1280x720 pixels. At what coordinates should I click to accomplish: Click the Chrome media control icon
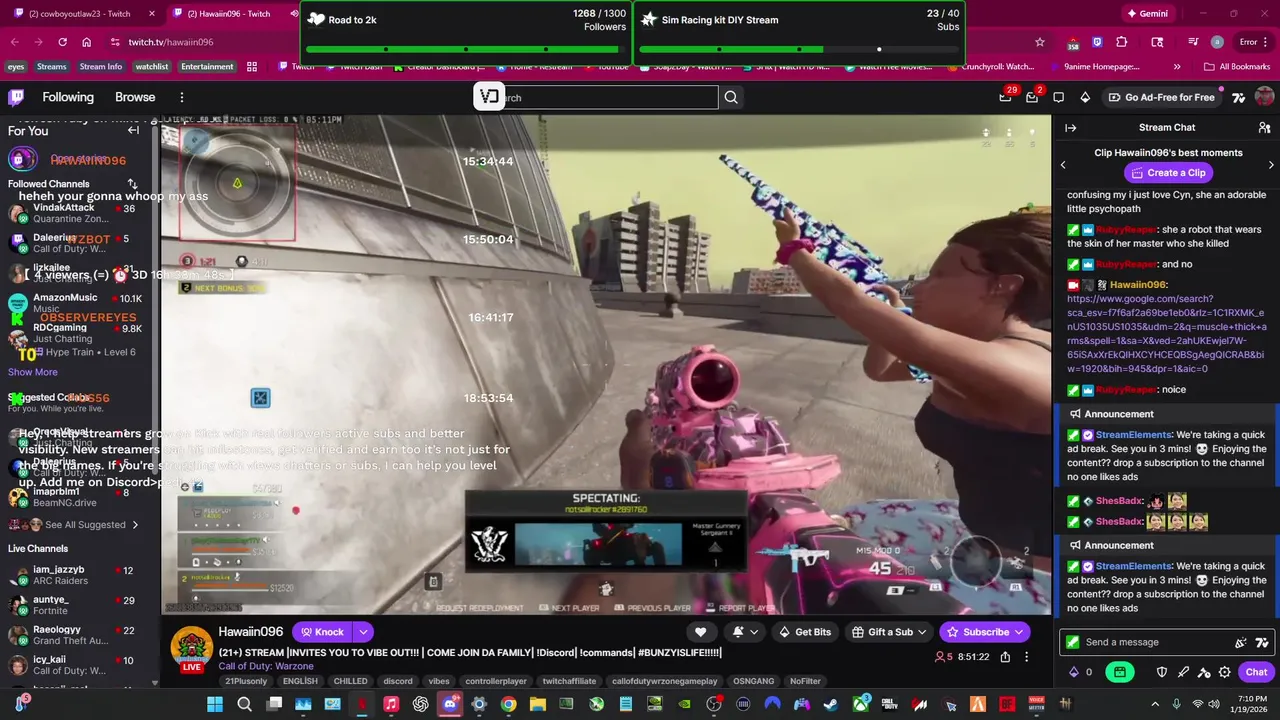[x=1193, y=42]
